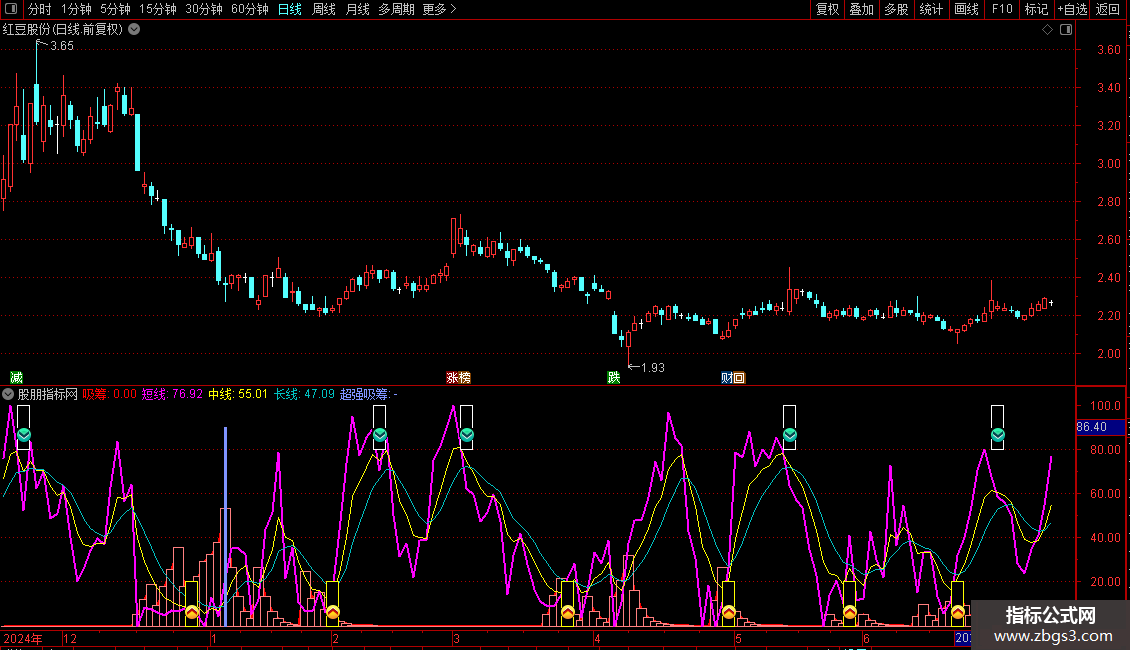Select the 60分钟 period tab
1130x650 pixels.
pyautogui.click(x=249, y=9)
